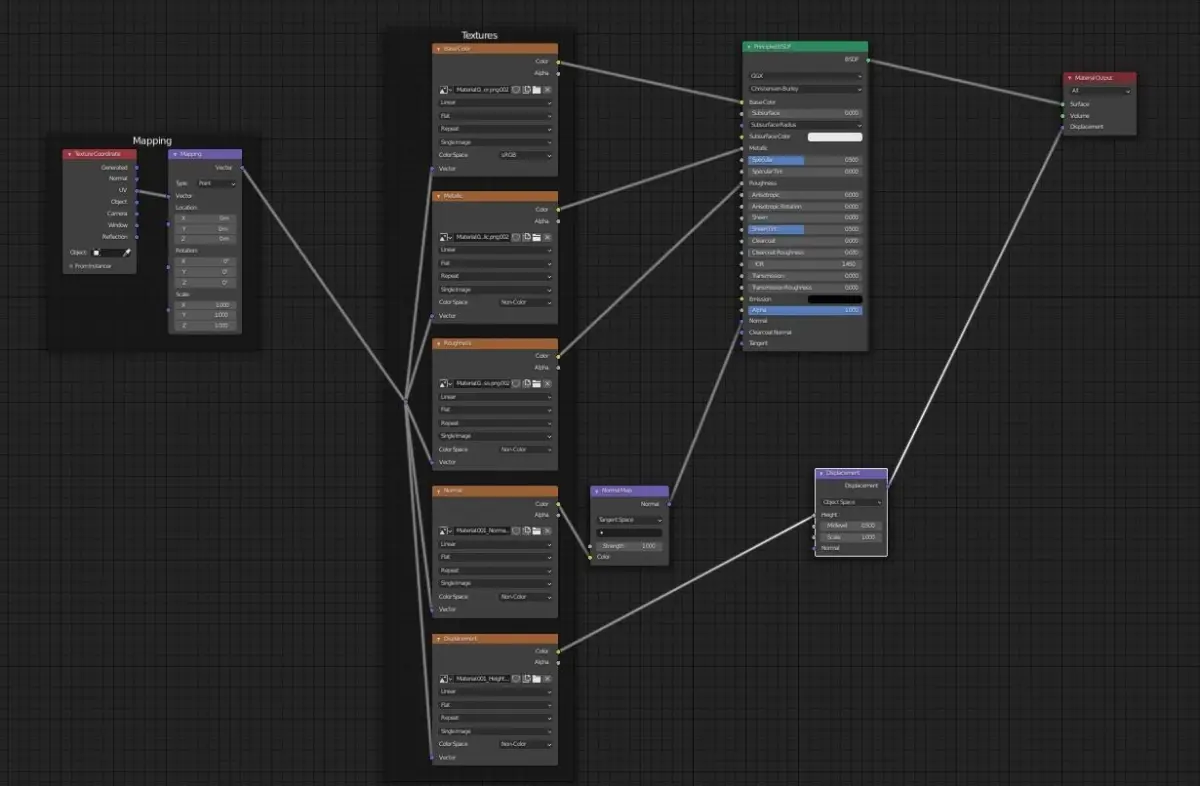Open Linear interpolation dropdown in Base Color

click(495, 103)
